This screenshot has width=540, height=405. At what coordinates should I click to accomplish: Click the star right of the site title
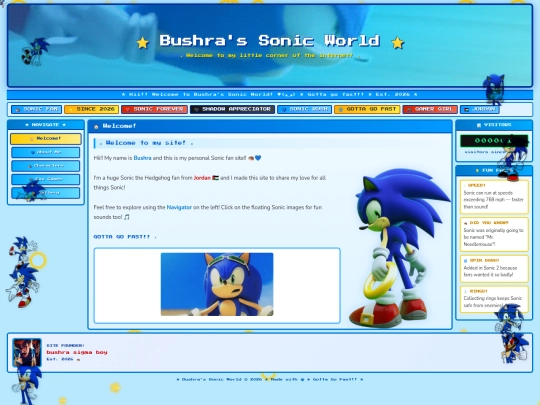coord(398,43)
